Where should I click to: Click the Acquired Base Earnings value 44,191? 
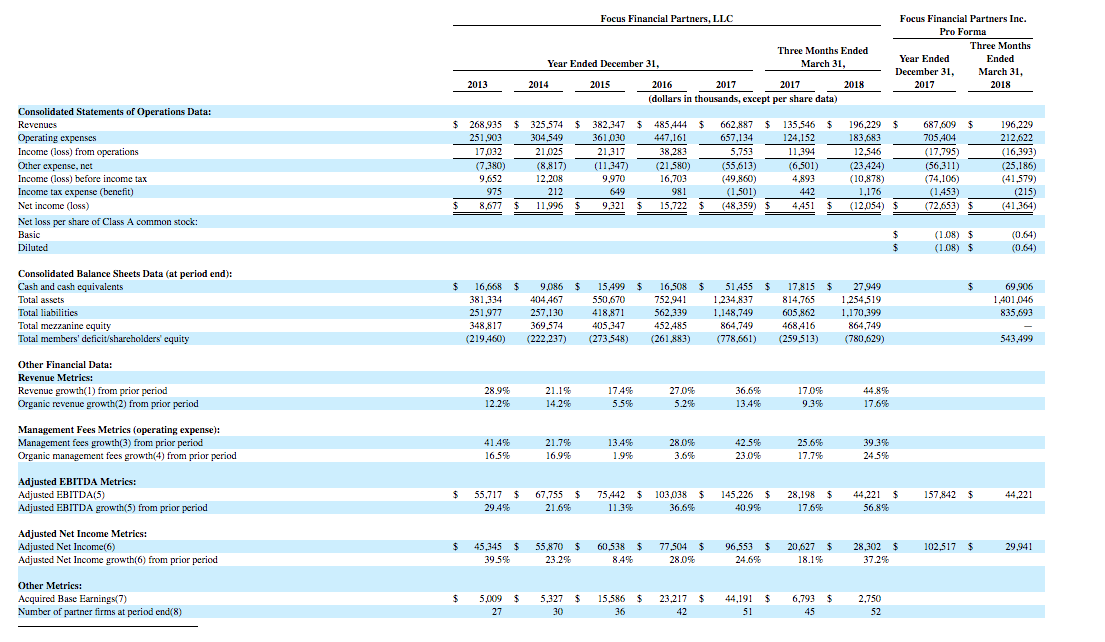[x=739, y=599]
